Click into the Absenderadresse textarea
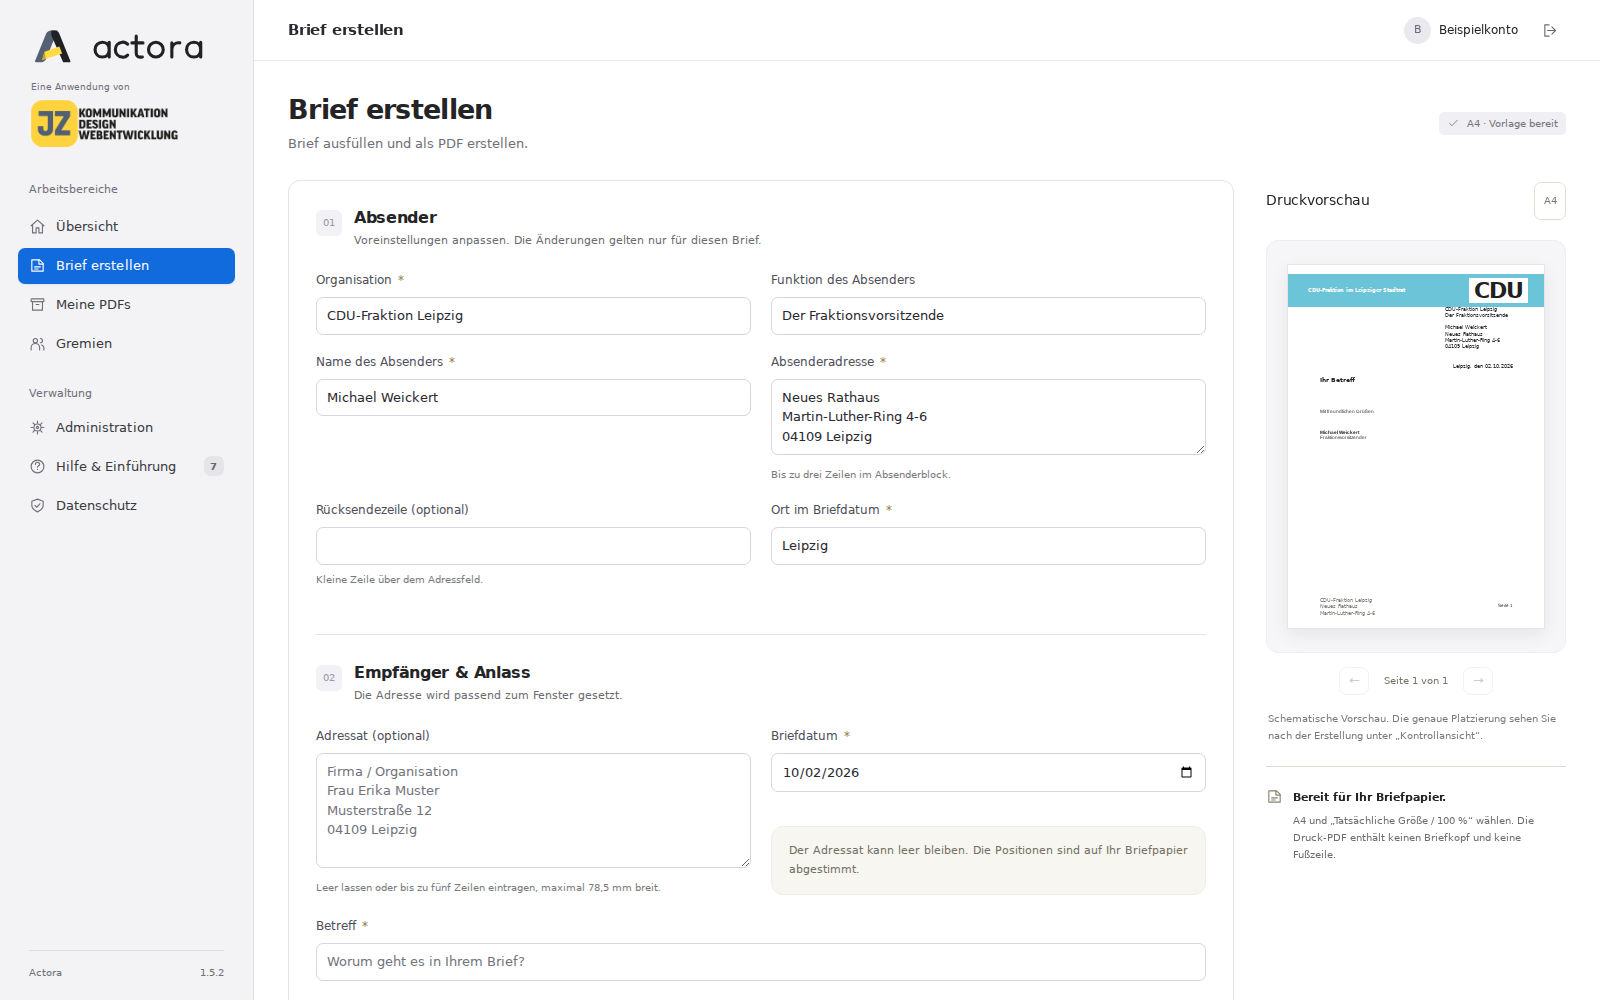Viewport: 1600px width, 1000px height. coord(988,417)
